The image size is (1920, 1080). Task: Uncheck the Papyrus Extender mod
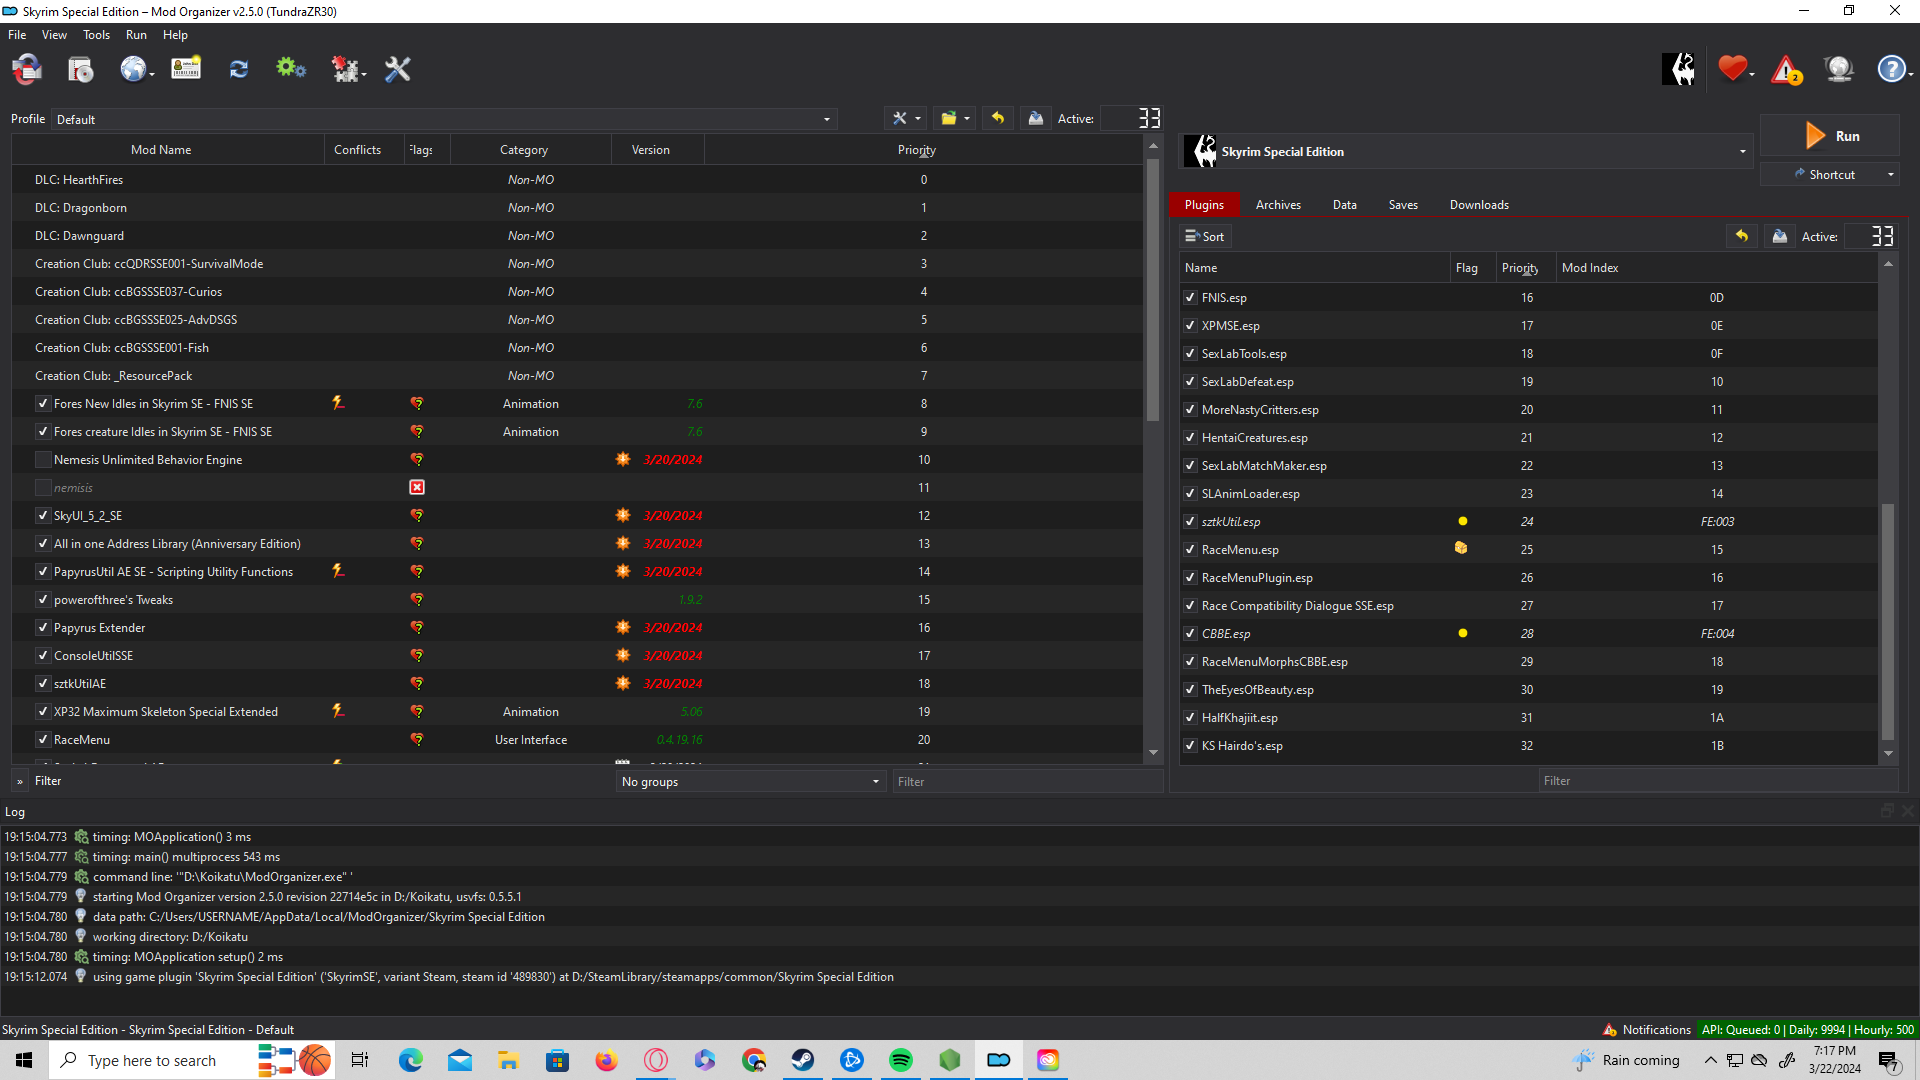[42, 627]
